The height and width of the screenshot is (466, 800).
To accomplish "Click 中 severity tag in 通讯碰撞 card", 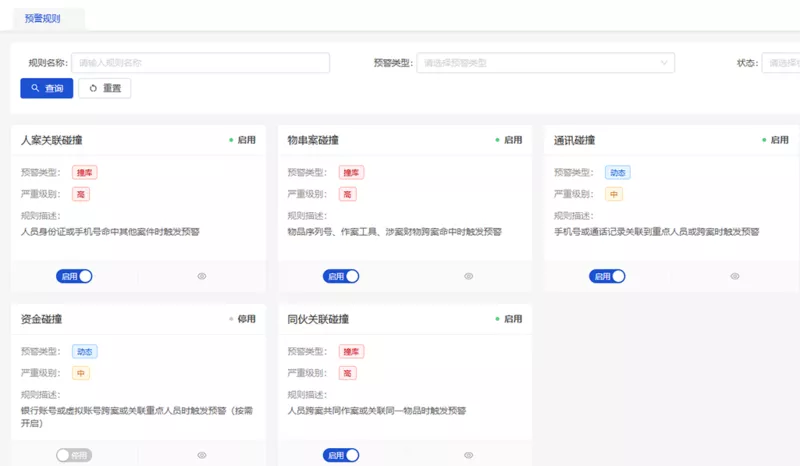I will coord(614,194).
